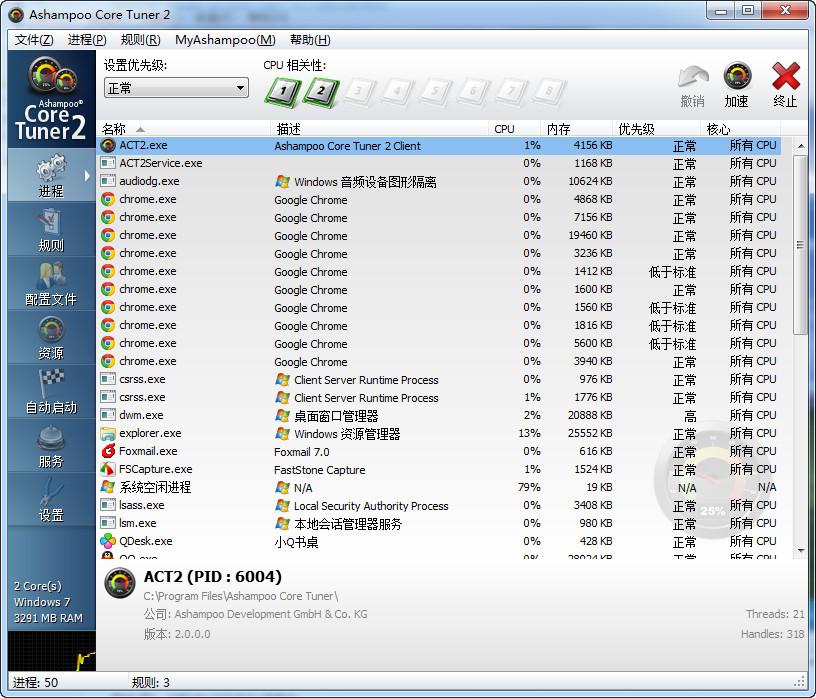Select the audiodg.exe process row

coord(439,182)
